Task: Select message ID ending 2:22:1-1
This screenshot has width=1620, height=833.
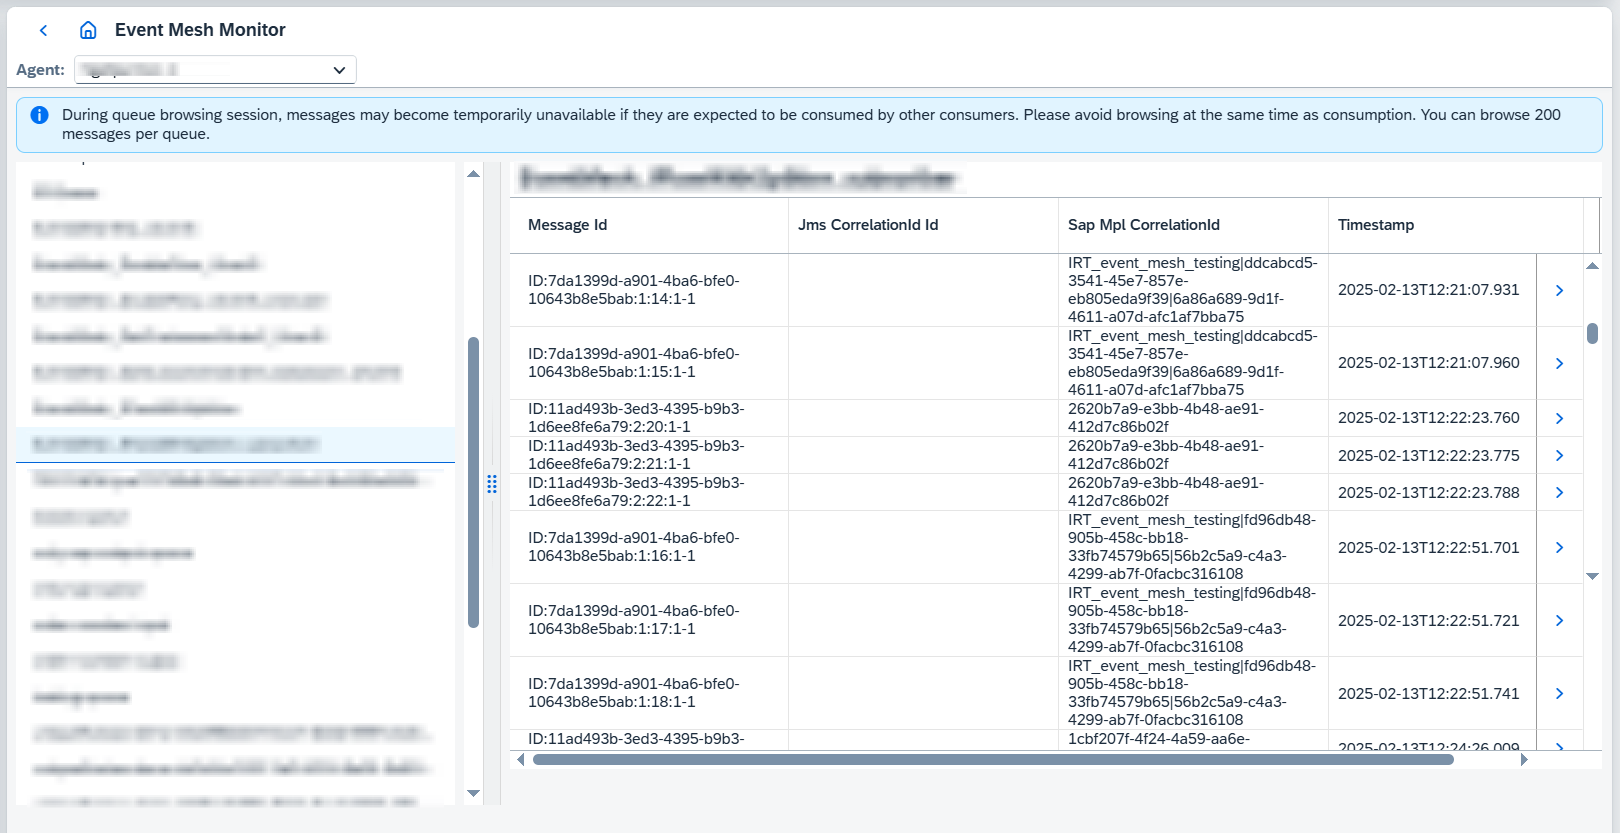Action: [636, 492]
